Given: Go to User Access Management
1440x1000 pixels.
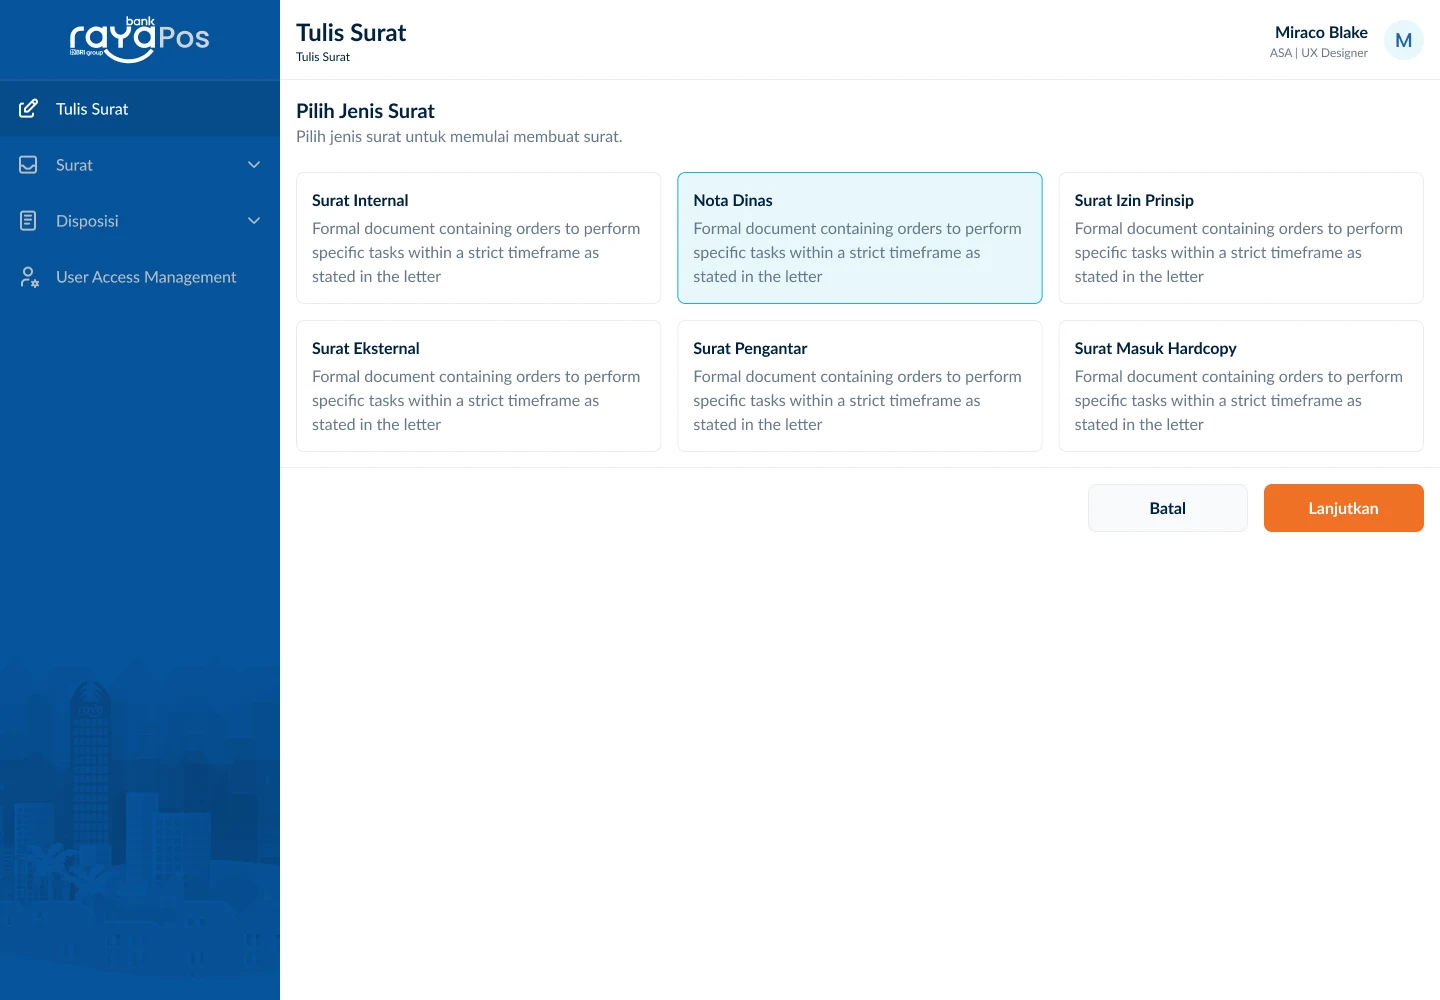Looking at the screenshot, I should pos(140,277).
